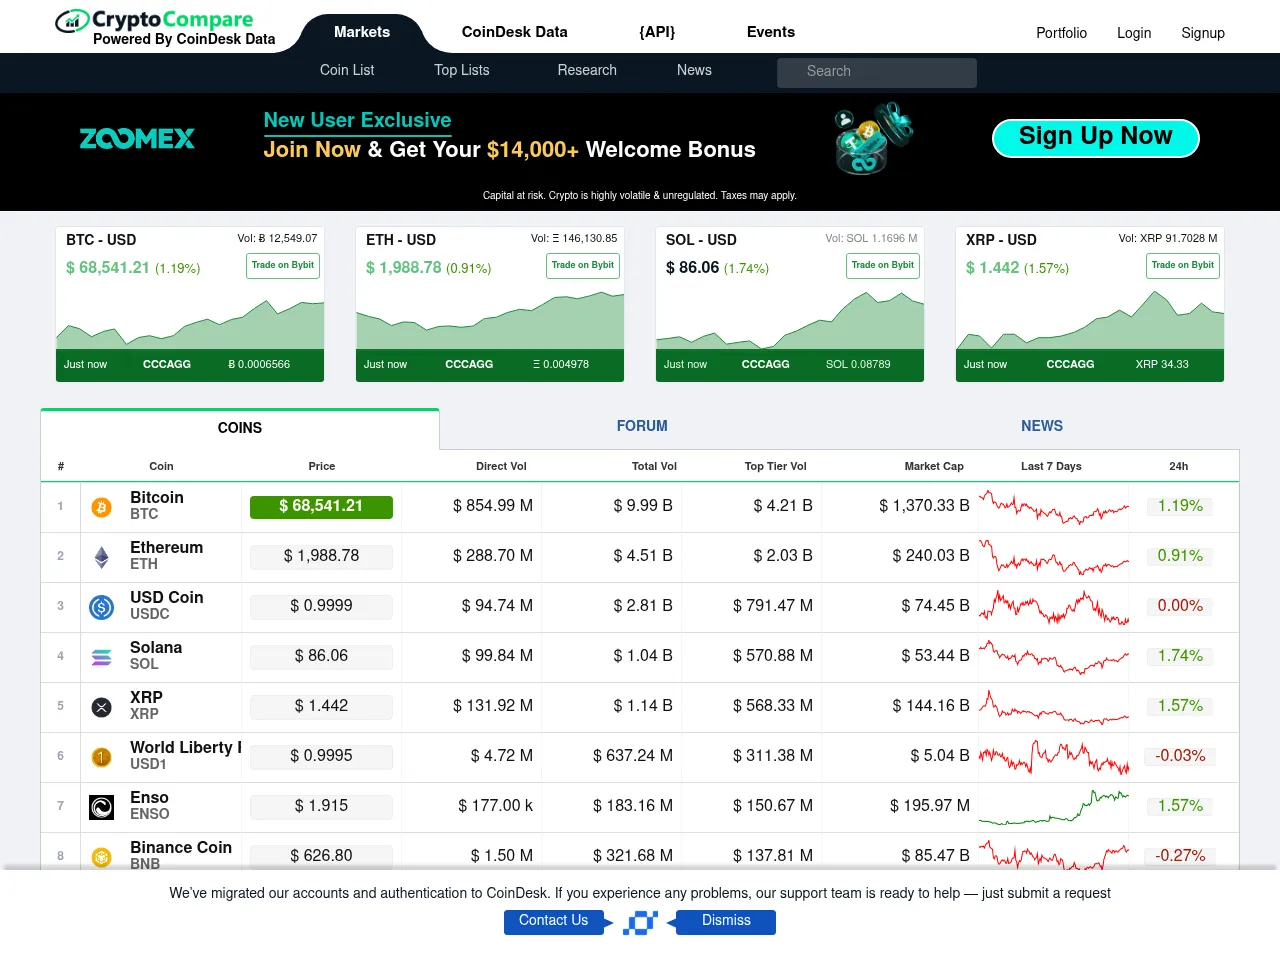This screenshot has width=1280, height=960.
Task: Click Trade on Bybit for BTC-USD
Action: coord(282,266)
